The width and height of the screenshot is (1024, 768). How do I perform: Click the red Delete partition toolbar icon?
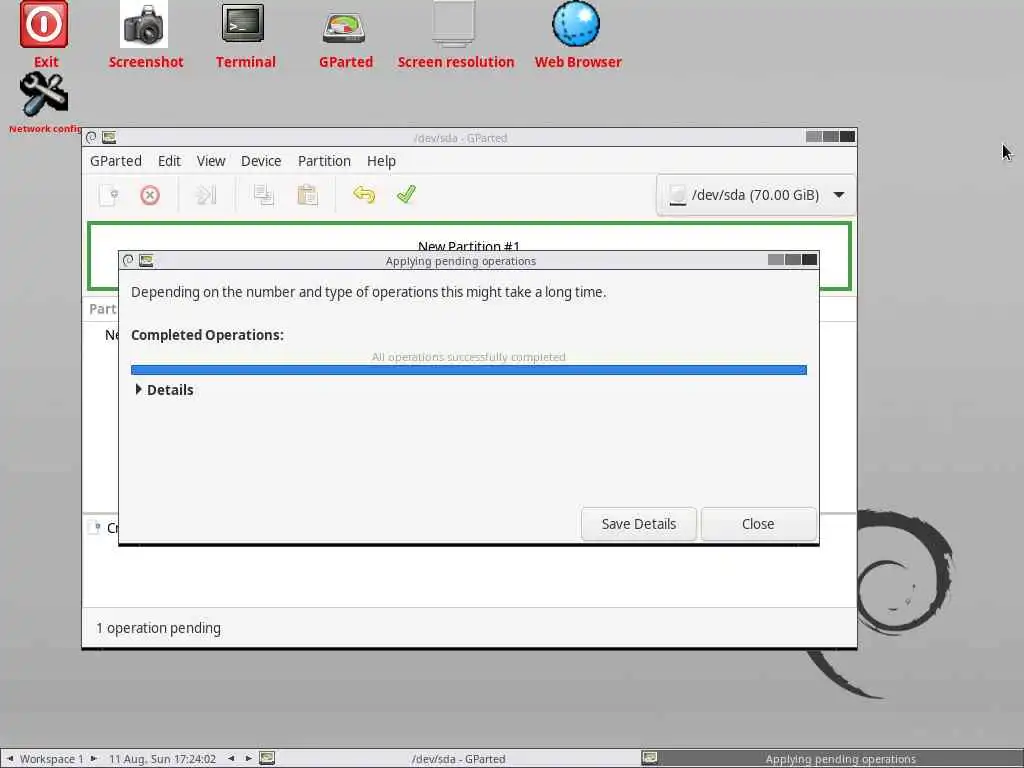[x=150, y=195]
